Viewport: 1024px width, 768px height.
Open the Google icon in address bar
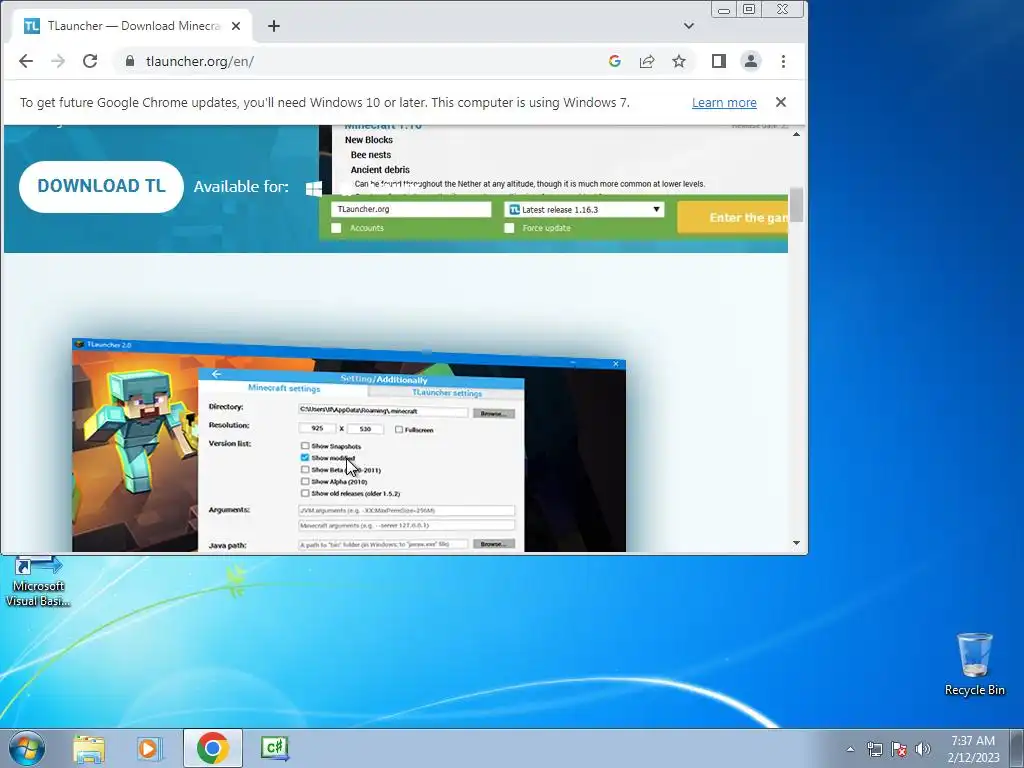pos(615,61)
